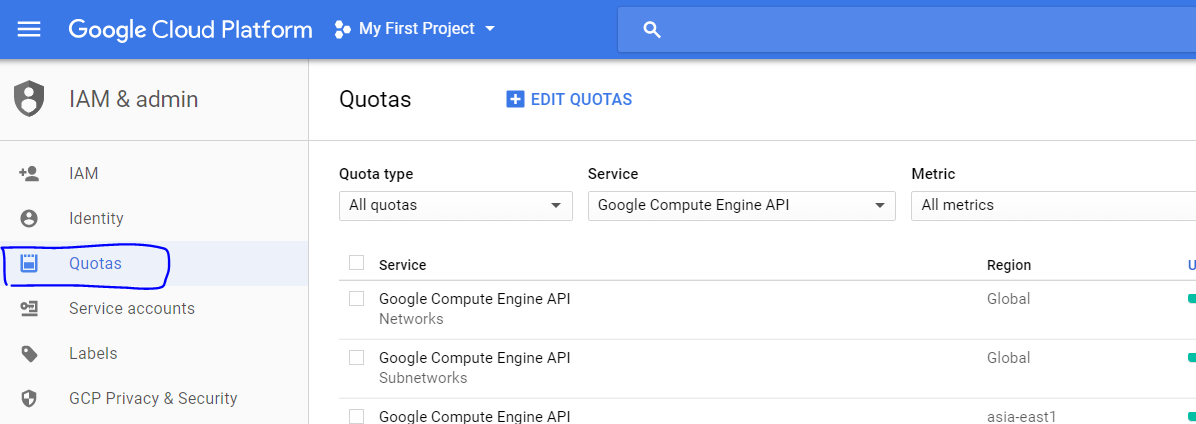1196x424 pixels.
Task: Click the project hexagon icon beside My First Project
Action: coord(342,29)
